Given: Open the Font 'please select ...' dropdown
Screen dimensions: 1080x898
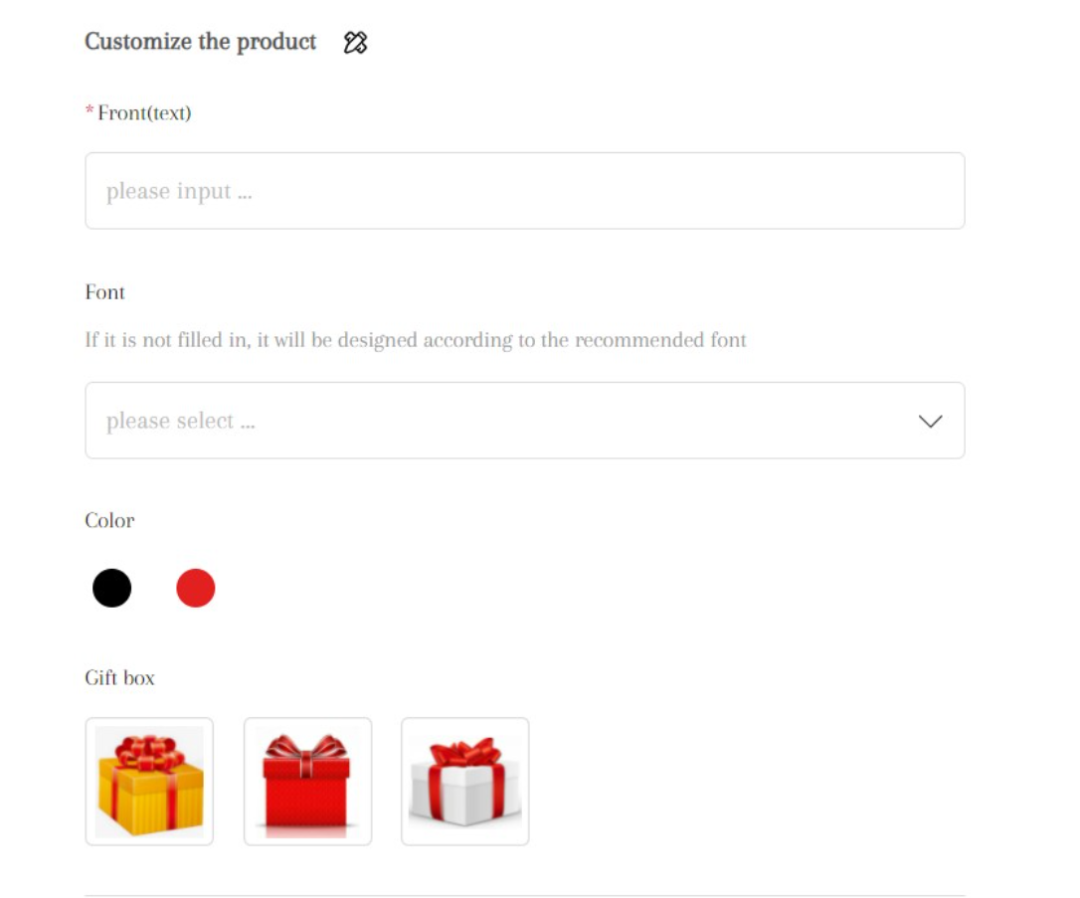Looking at the screenshot, I should [500, 421].
